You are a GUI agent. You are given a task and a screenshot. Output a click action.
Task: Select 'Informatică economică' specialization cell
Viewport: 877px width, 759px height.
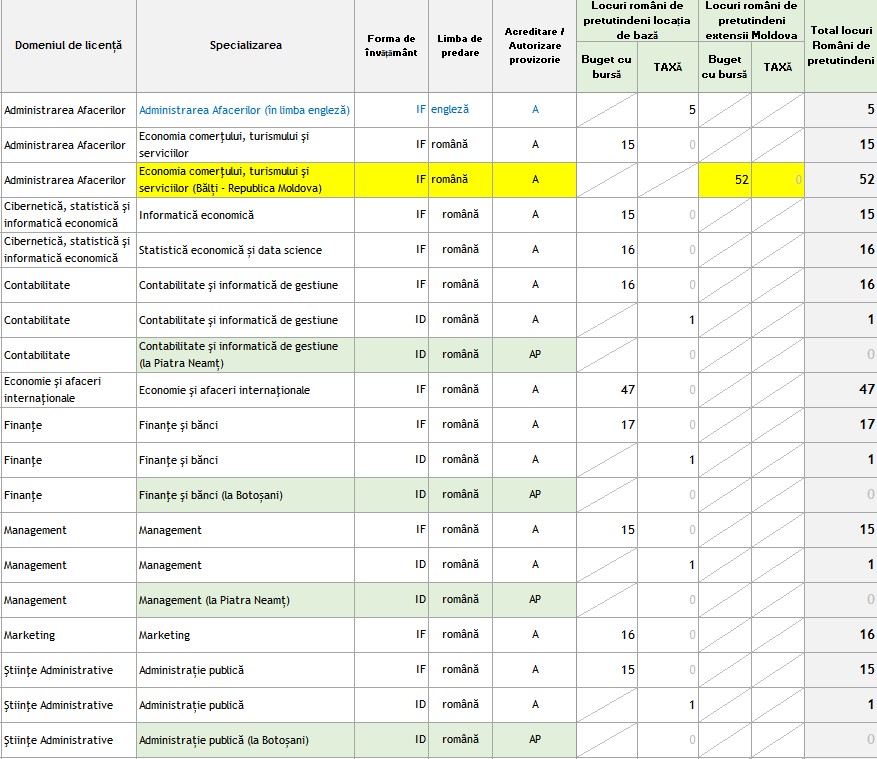pyautogui.click(x=246, y=215)
